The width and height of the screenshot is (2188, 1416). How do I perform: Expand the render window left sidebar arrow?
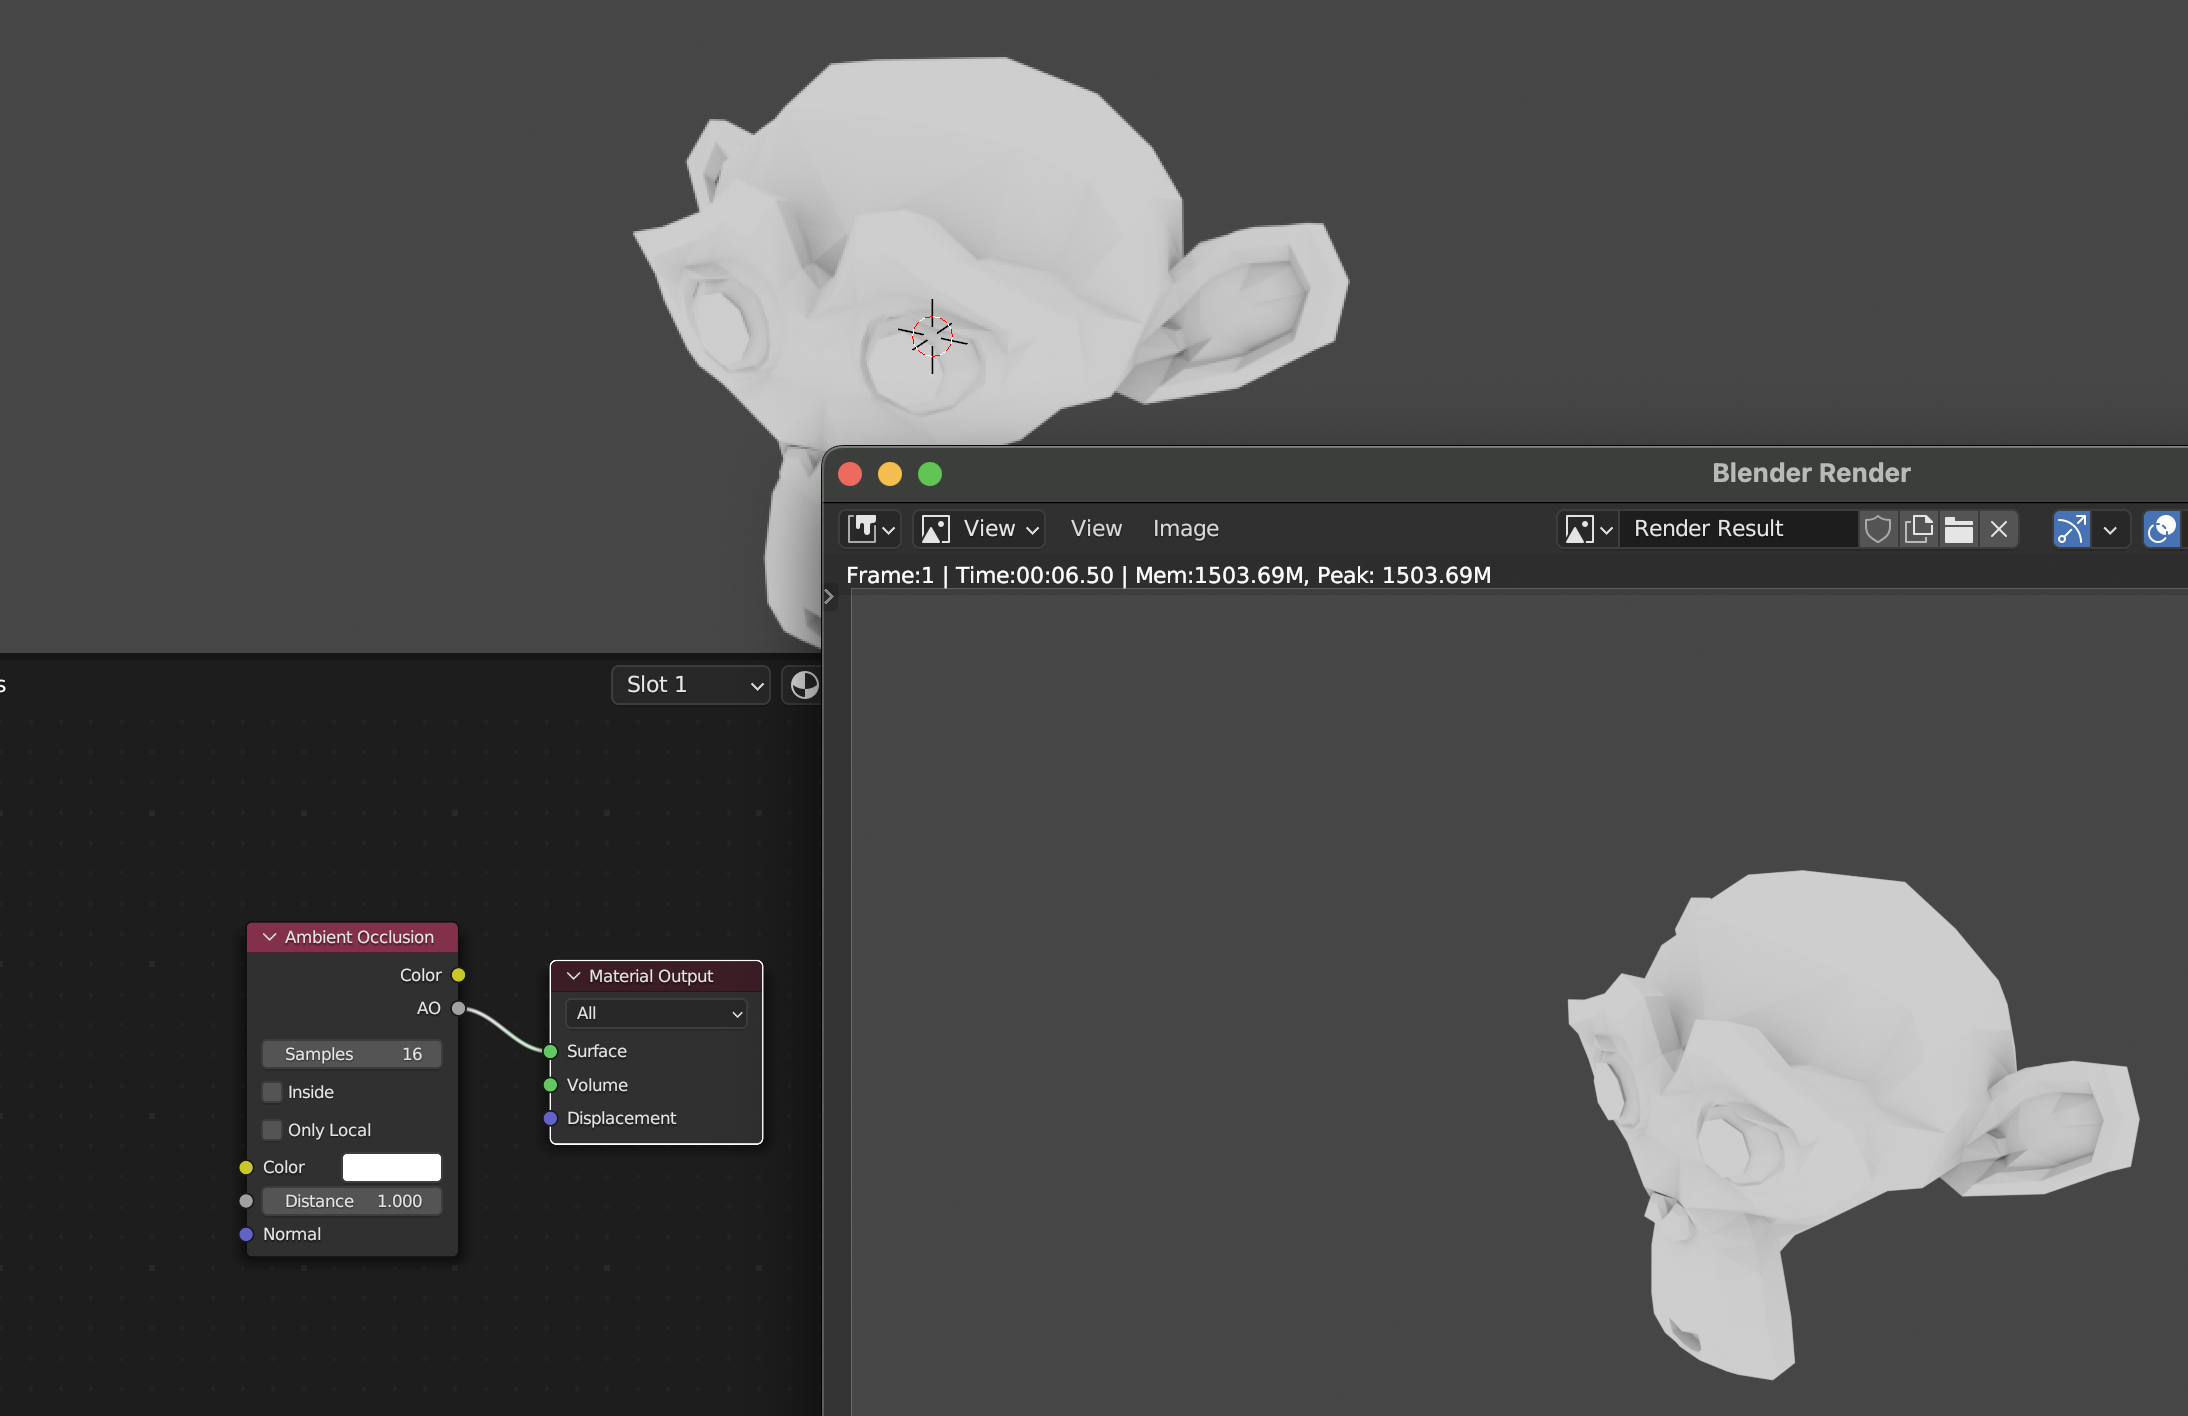[x=829, y=596]
